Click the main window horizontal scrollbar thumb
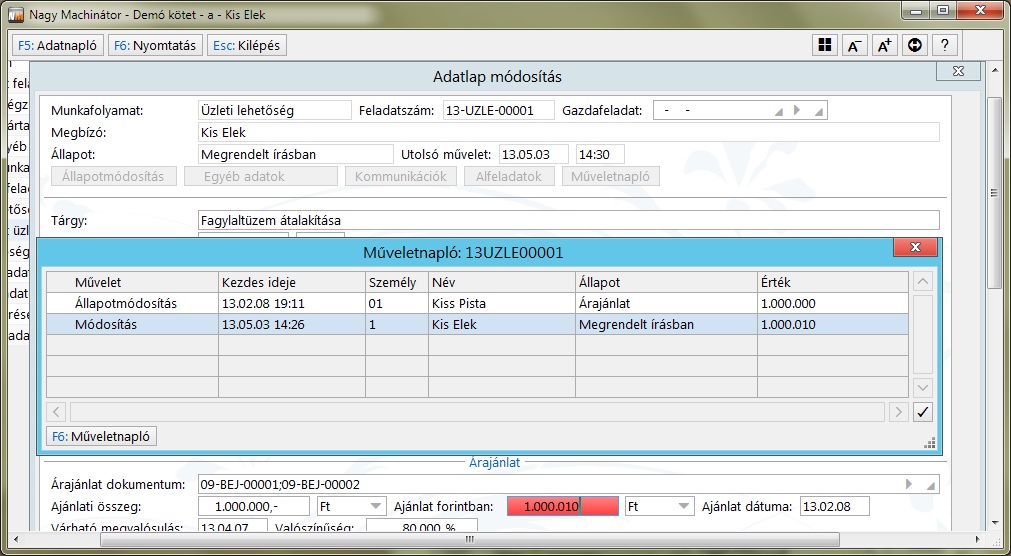 pyautogui.click(x=469, y=539)
